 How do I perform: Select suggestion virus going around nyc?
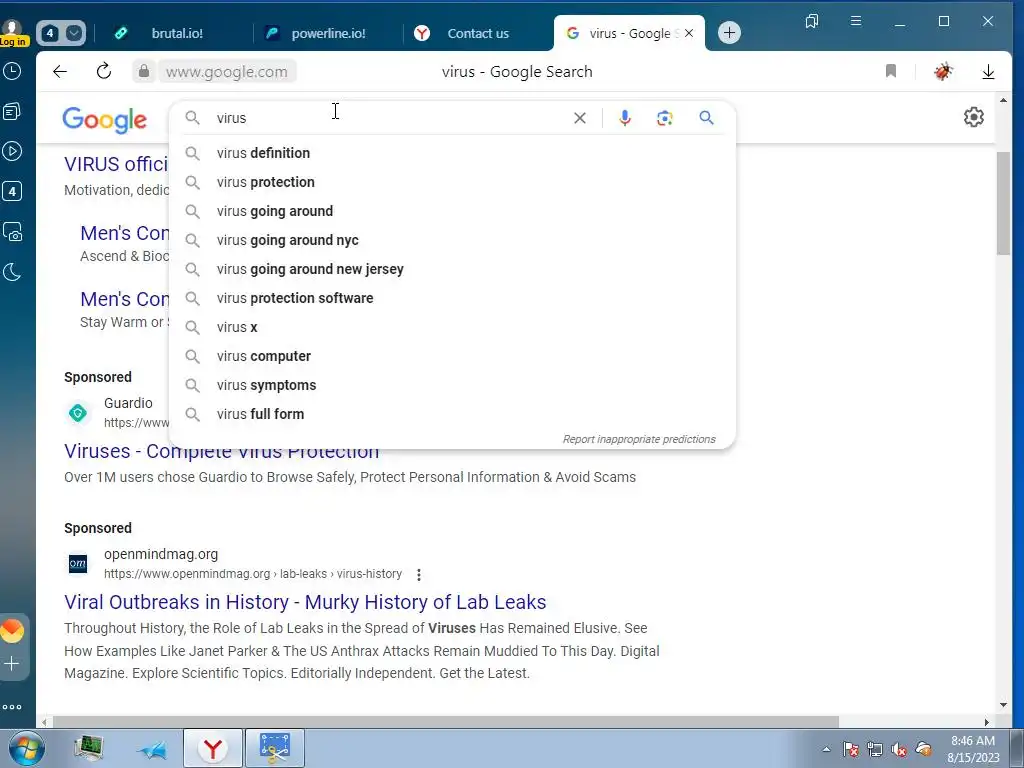[452, 240]
